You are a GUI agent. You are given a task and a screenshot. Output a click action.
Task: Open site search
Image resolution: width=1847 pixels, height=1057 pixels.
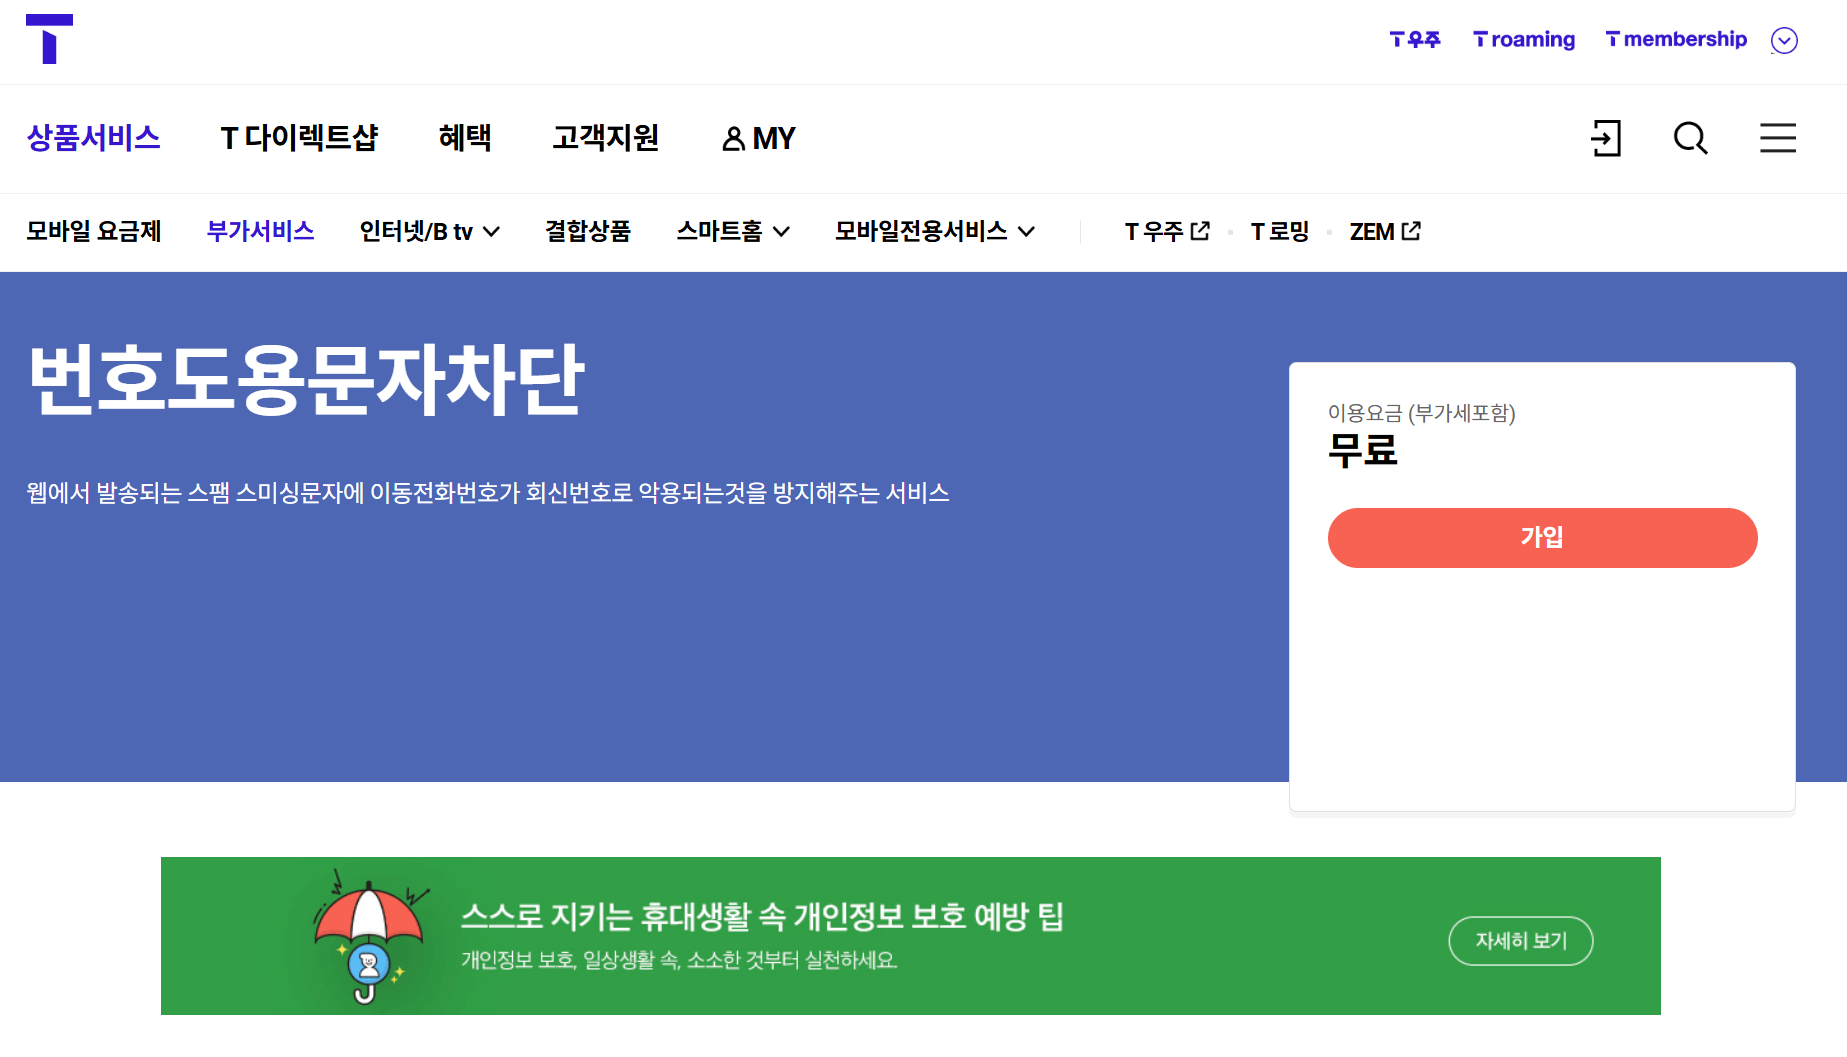(x=1690, y=139)
